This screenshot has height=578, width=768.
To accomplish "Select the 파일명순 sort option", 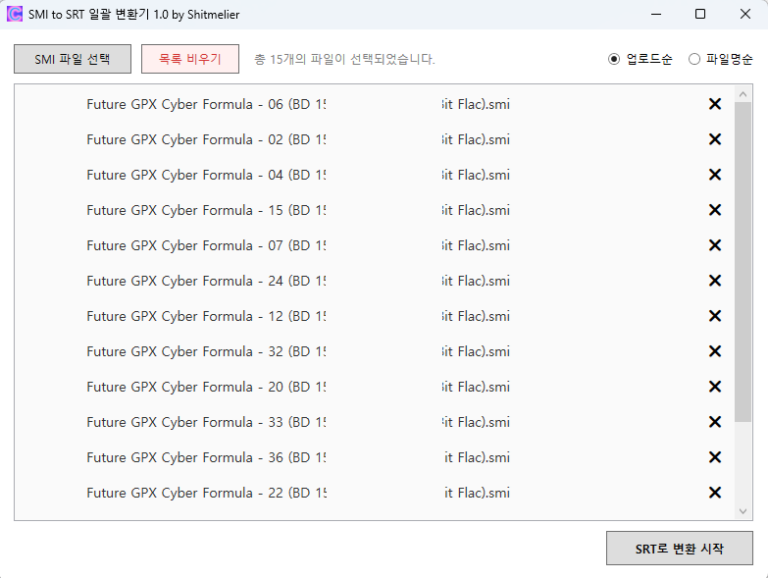I will 720,59.
